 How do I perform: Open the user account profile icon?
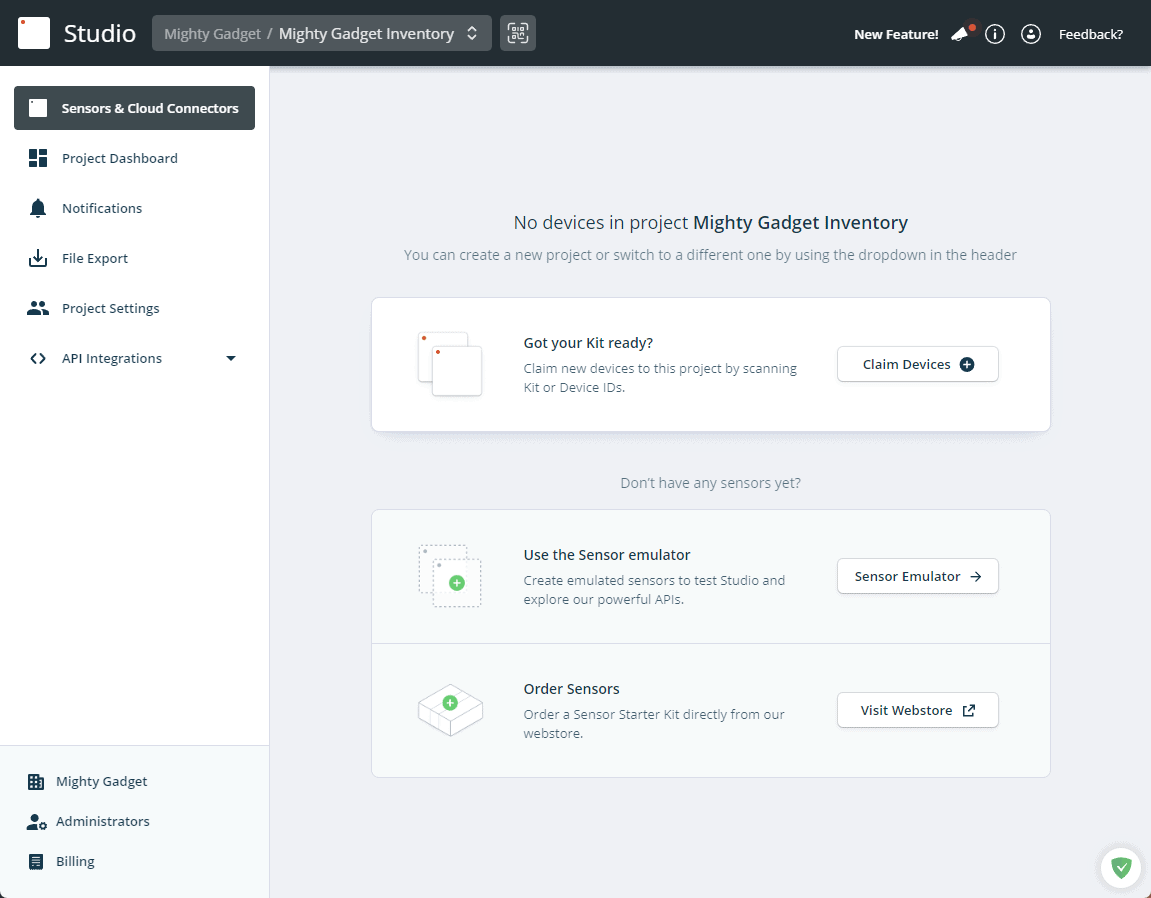(1031, 34)
